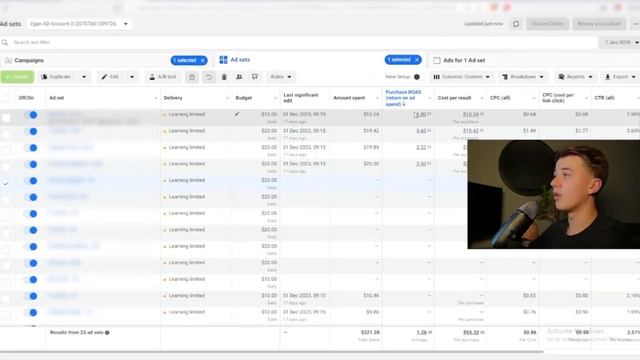Open the 'Ads for 1 Ad set' tab
The height and width of the screenshot is (360, 640).
pos(464,60)
